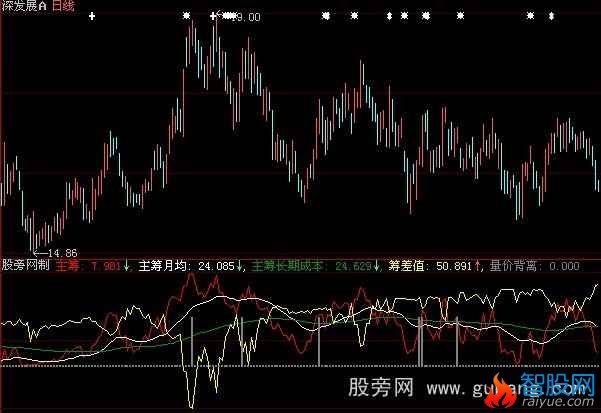The width and height of the screenshot is (601, 413).
Task: Select the 量价背离 0.000 value
Action: tap(534, 266)
